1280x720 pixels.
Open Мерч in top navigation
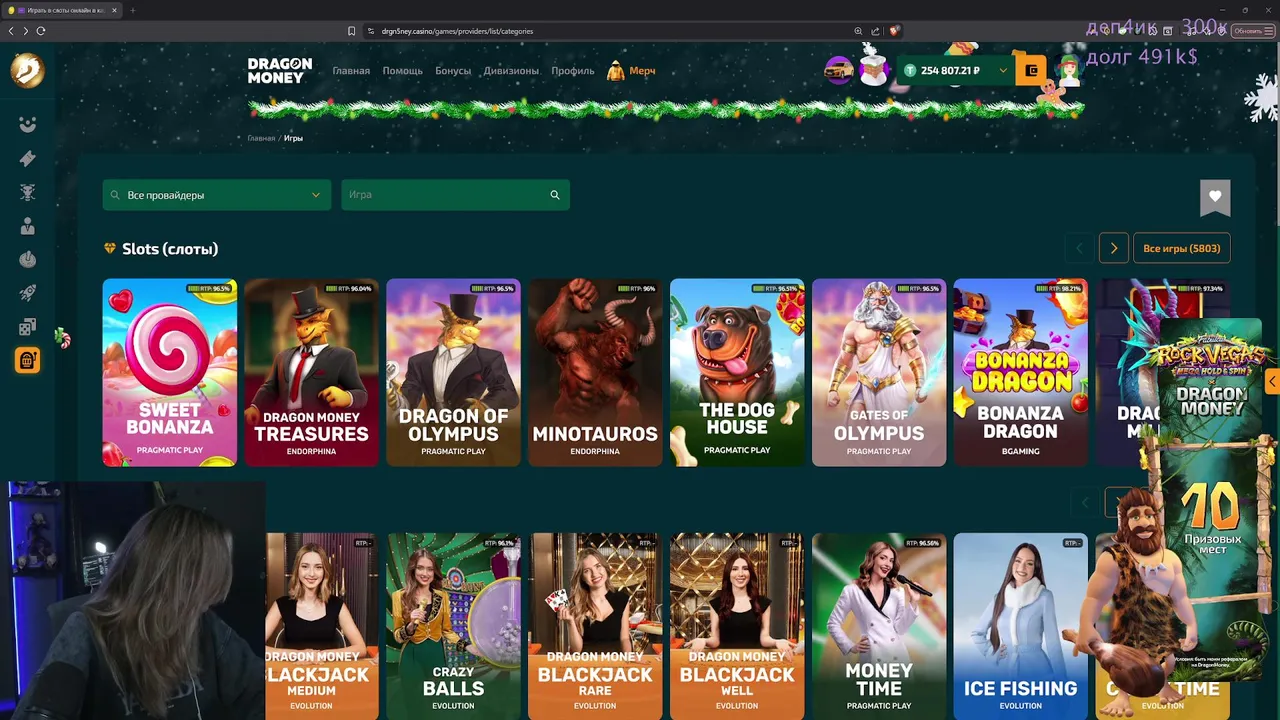[x=631, y=71]
